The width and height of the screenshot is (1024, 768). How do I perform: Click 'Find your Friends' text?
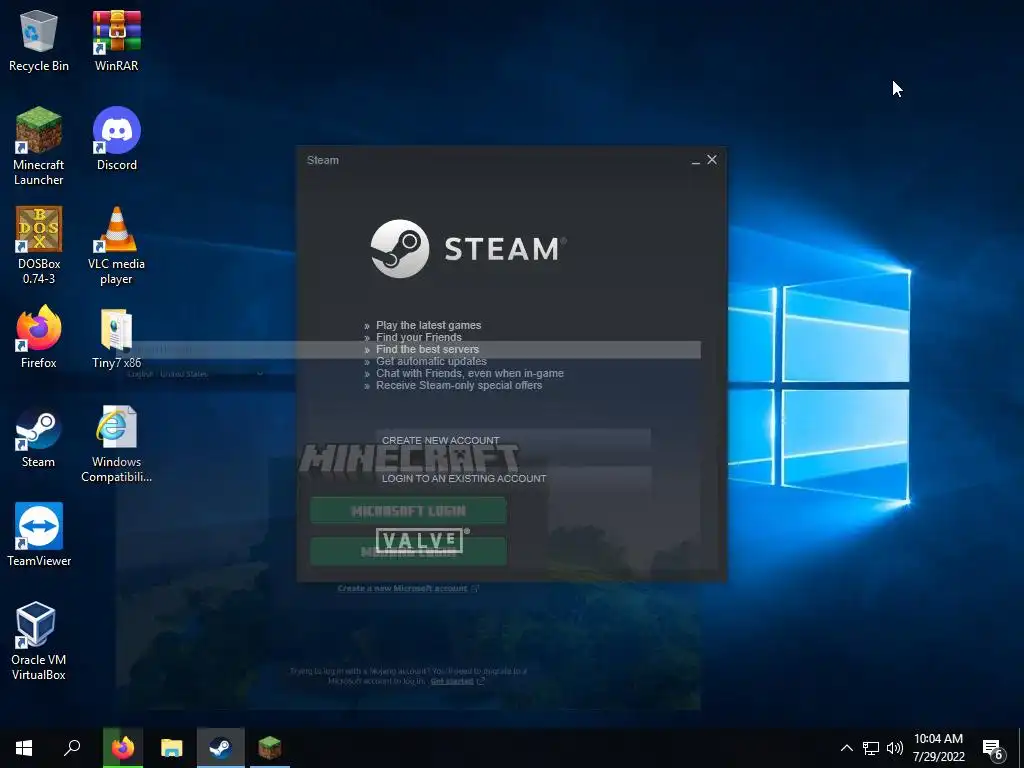point(419,337)
